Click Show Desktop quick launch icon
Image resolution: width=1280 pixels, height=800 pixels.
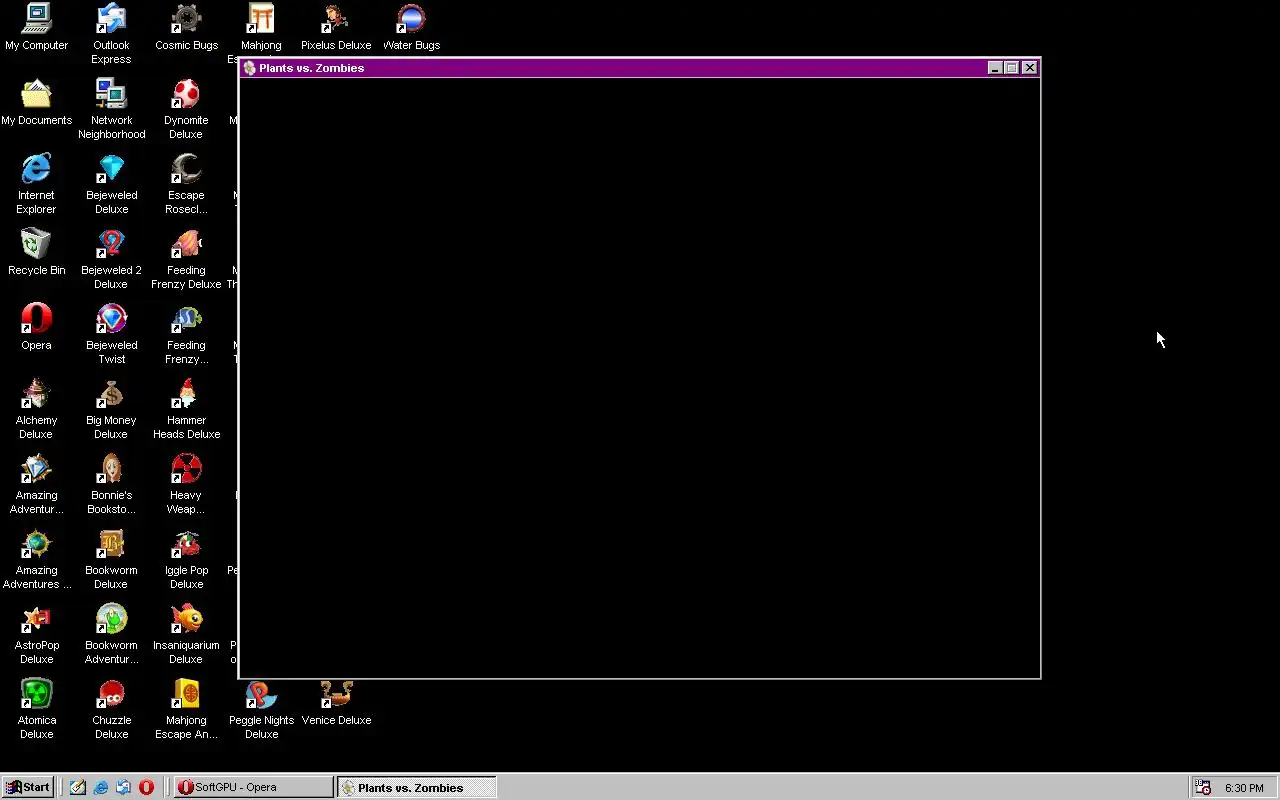coord(78,787)
